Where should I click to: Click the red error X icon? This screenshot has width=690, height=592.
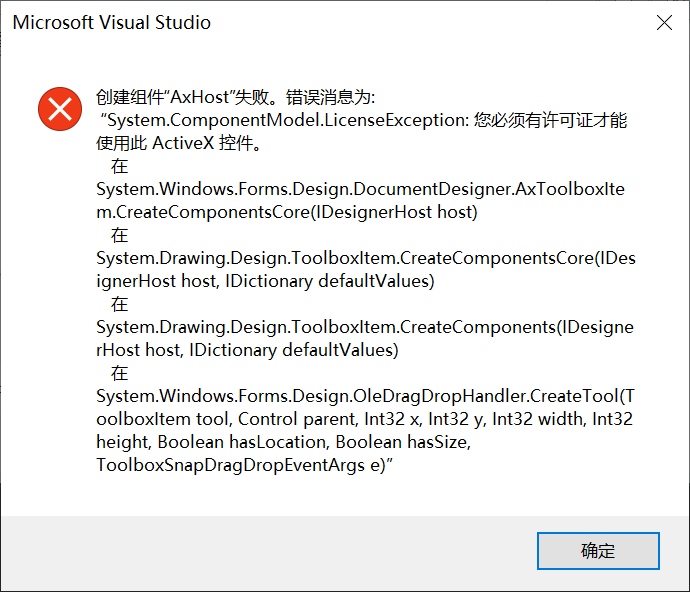[x=60, y=109]
